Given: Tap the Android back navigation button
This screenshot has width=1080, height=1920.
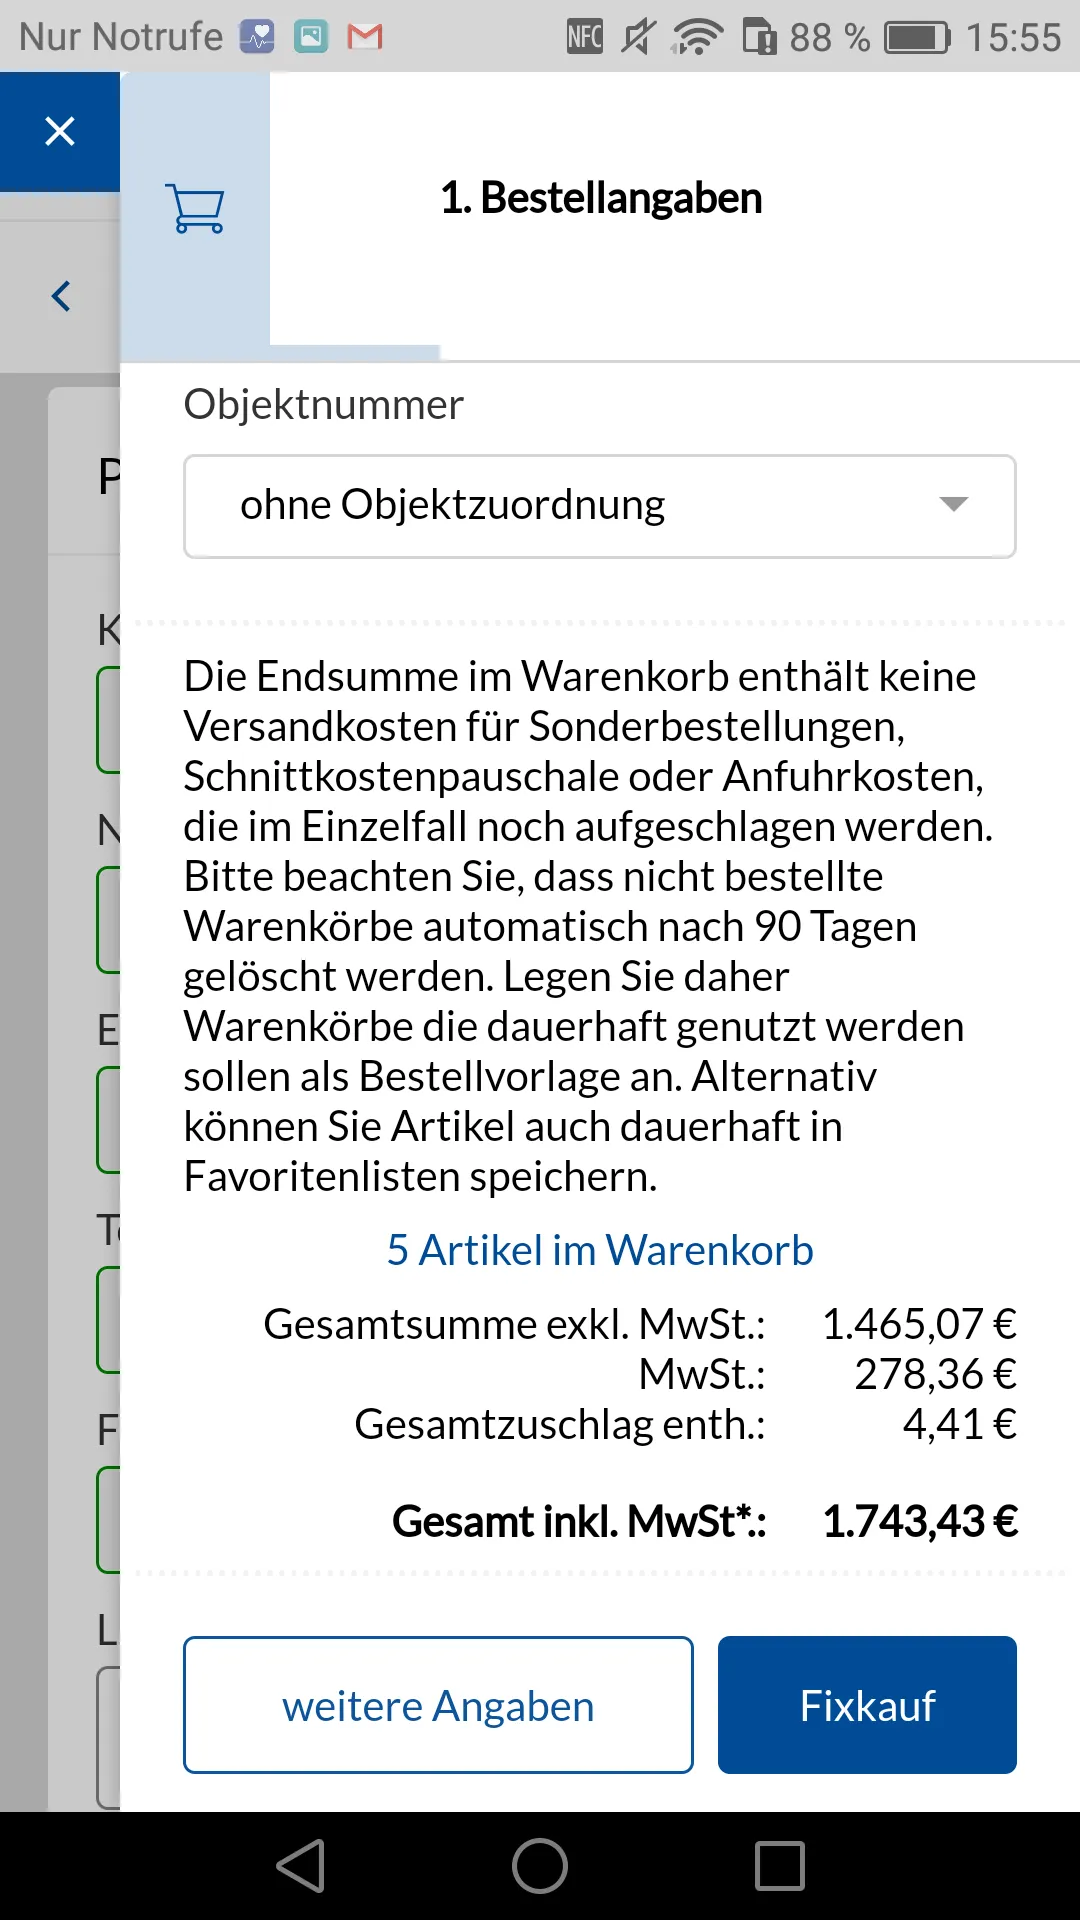Looking at the screenshot, I should coord(301,1866).
